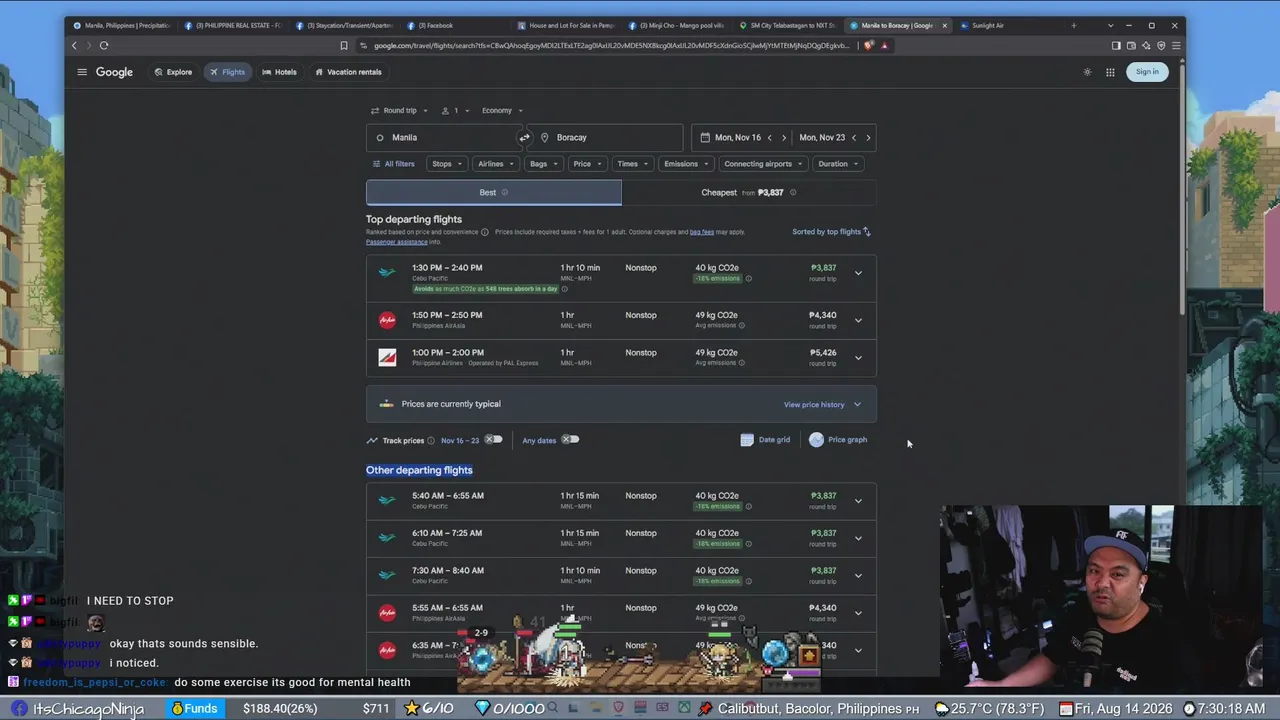
Task: Bookmark this page from the address bar
Action: 344,45
